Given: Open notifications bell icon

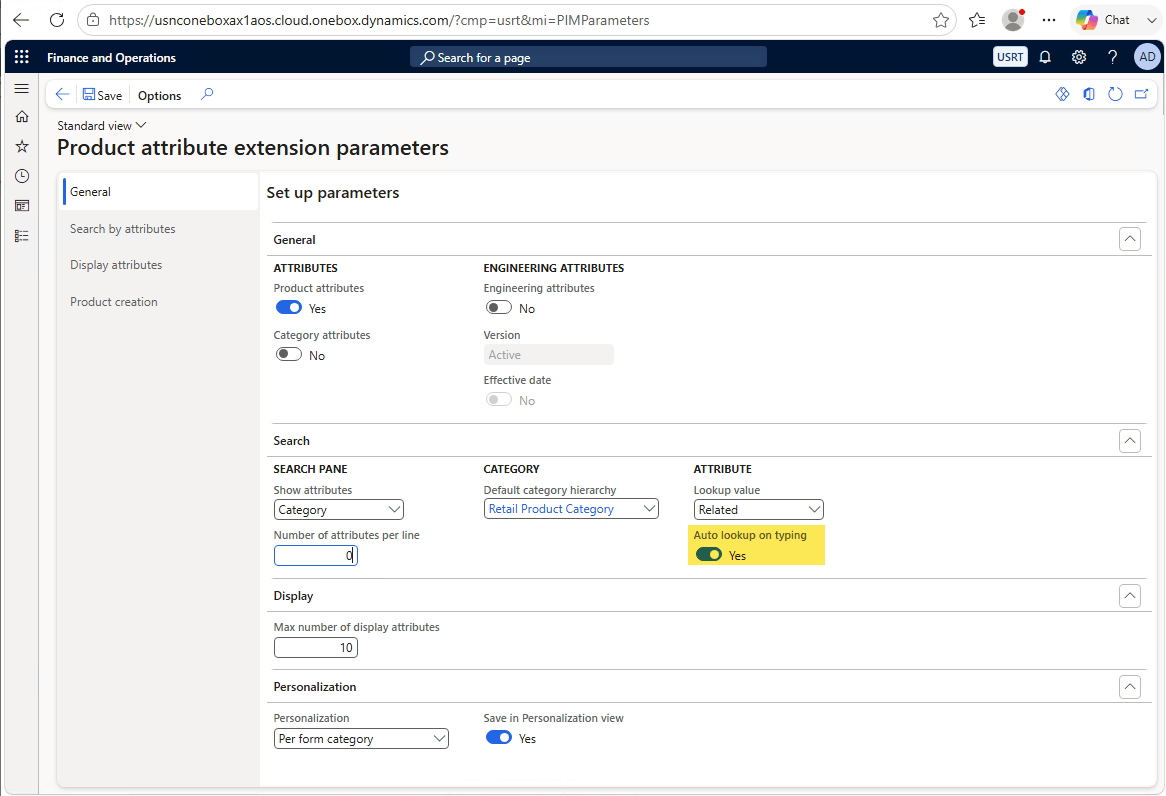Looking at the screenshot, I should coord(1045,57).
